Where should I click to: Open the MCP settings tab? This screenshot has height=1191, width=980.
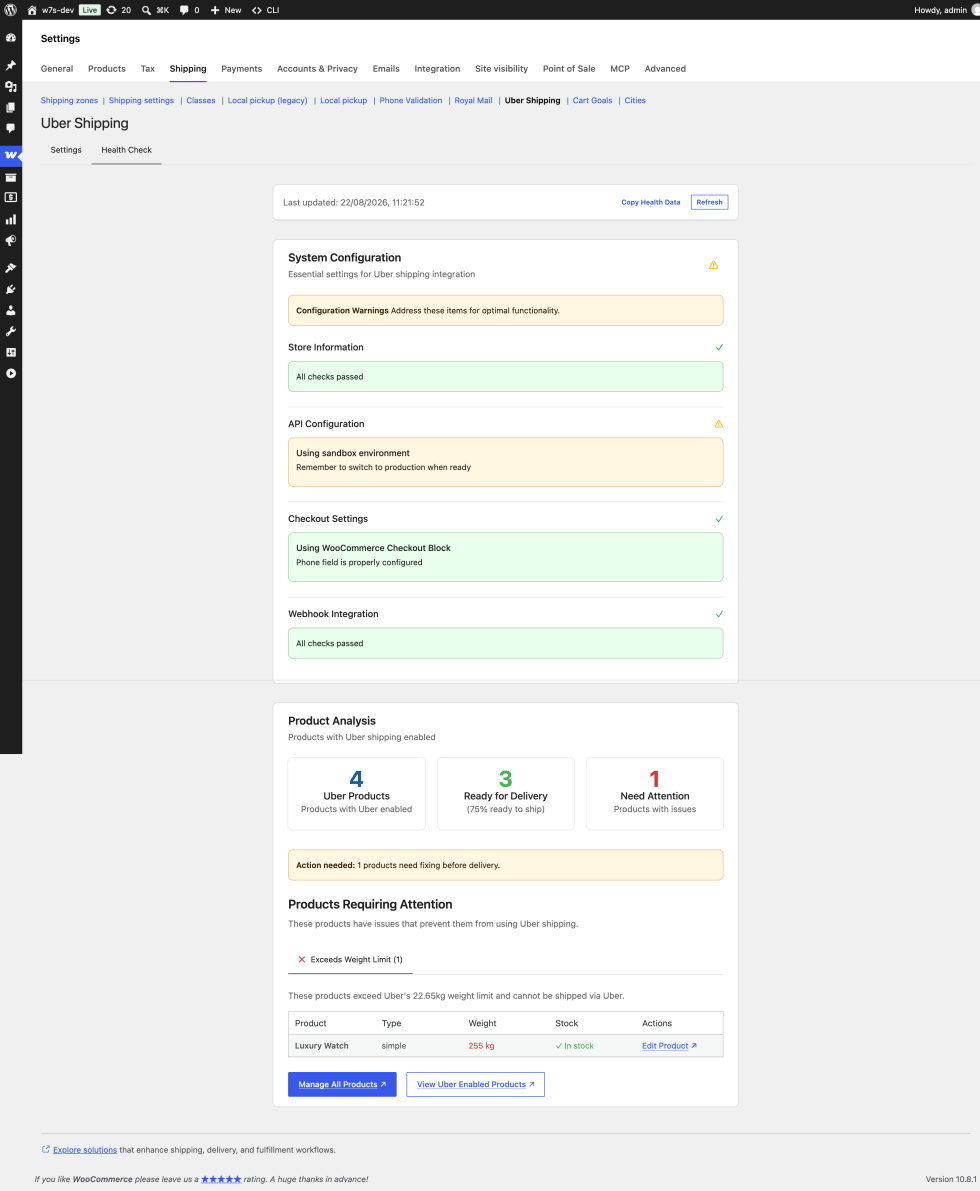click(620, 68)
